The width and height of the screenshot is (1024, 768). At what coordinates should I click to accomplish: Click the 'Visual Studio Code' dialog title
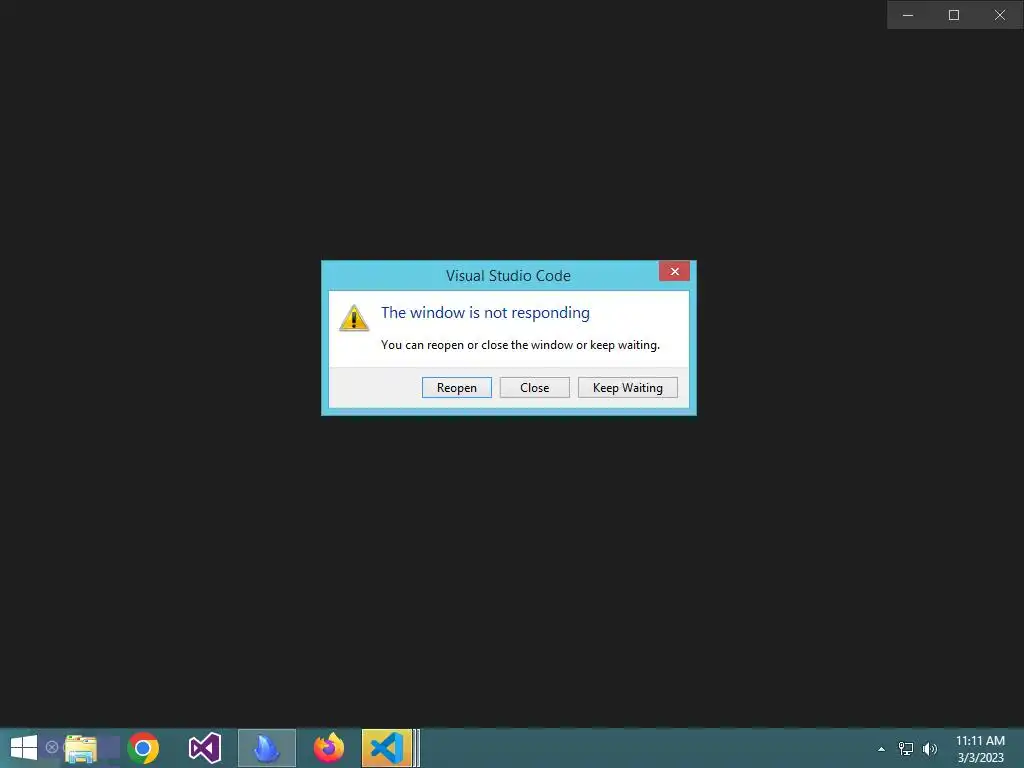(508, 276)
